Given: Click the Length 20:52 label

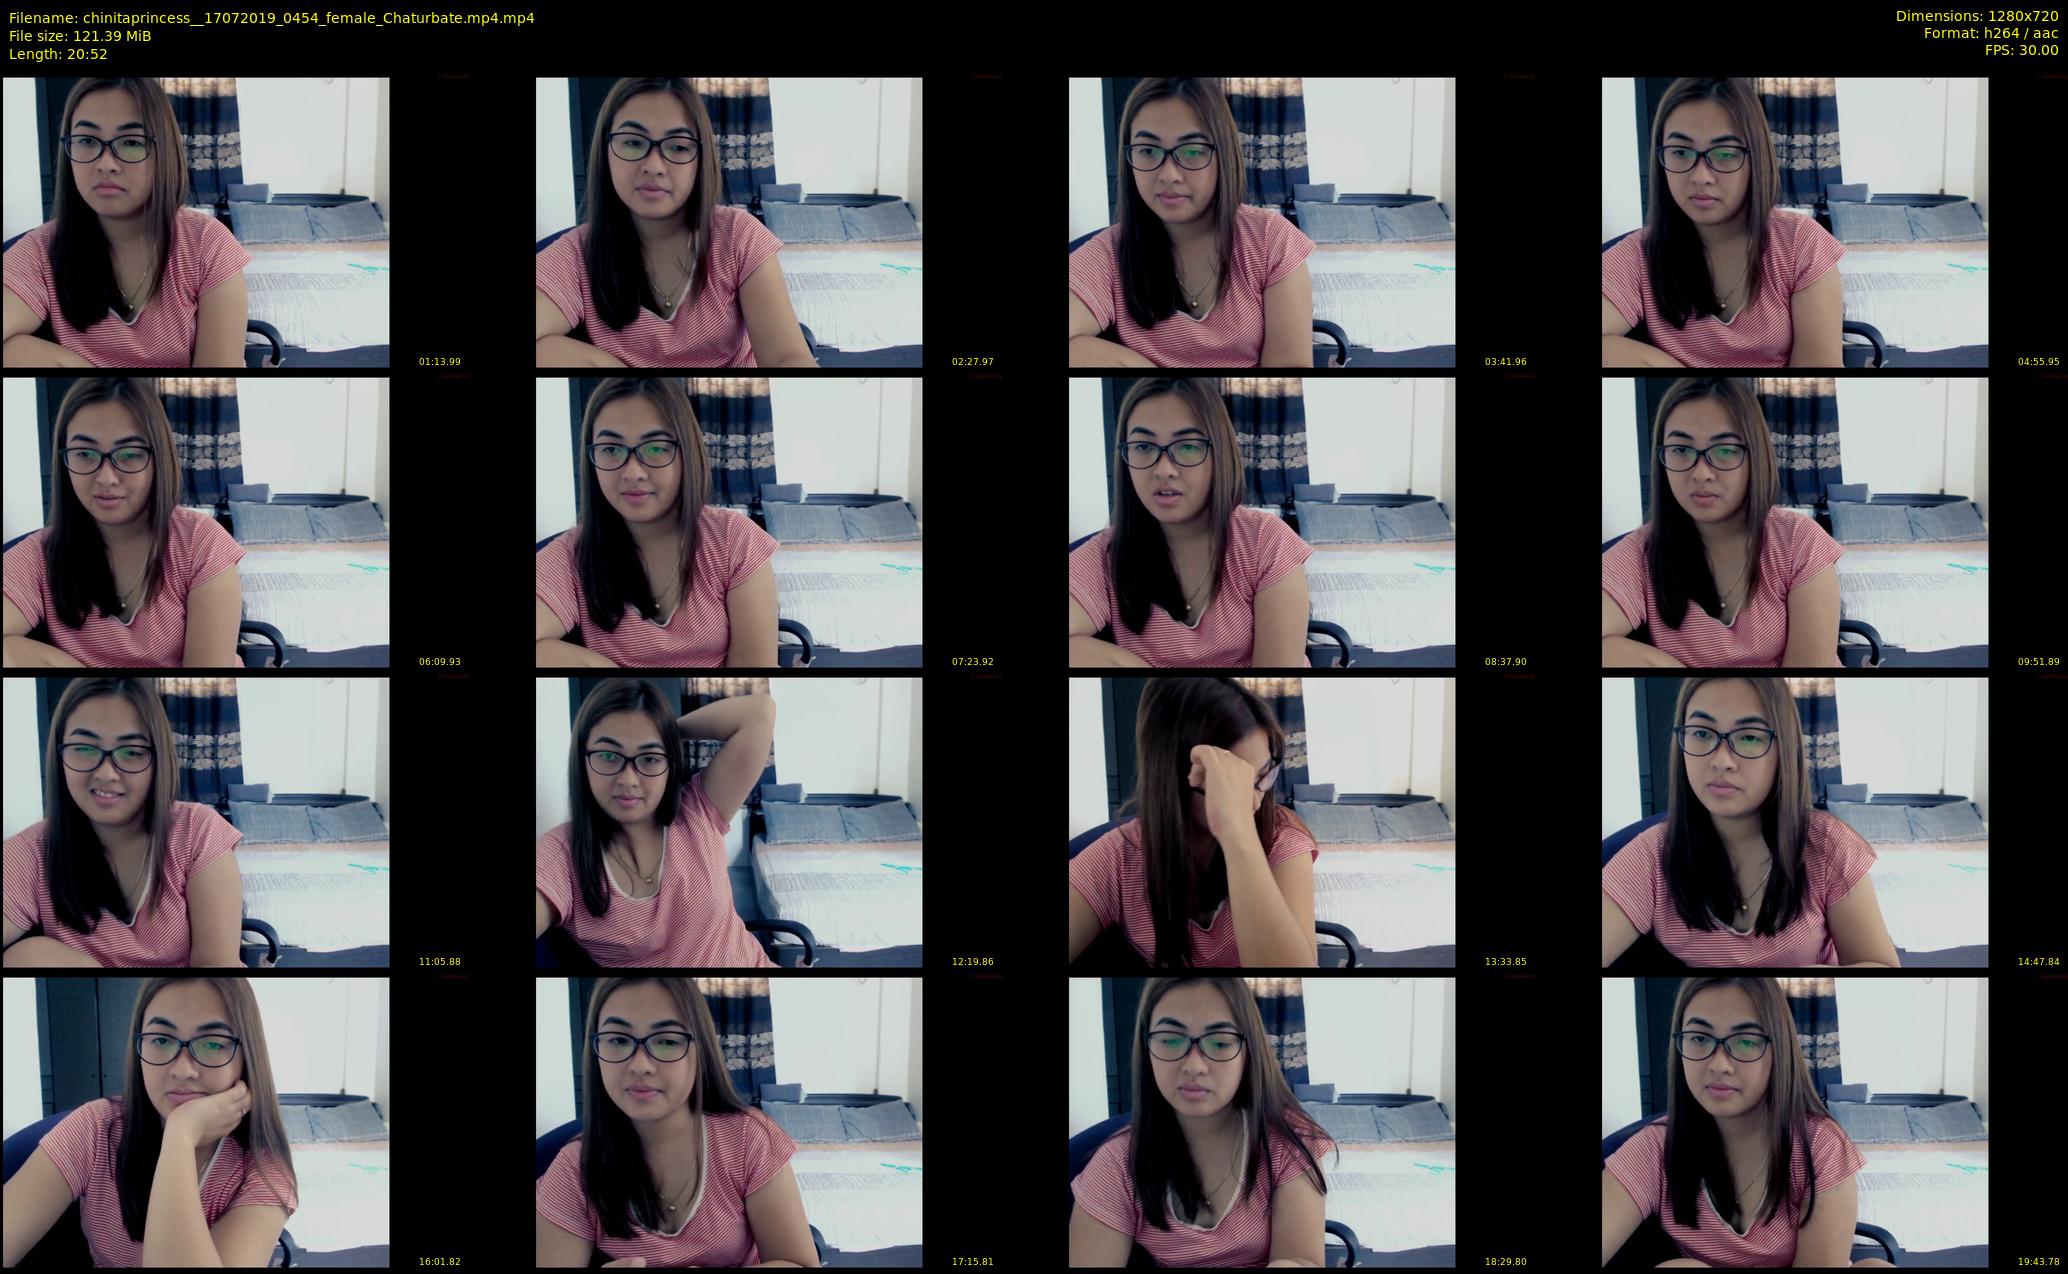Looking at the screenshot, I should click(58, 54).
